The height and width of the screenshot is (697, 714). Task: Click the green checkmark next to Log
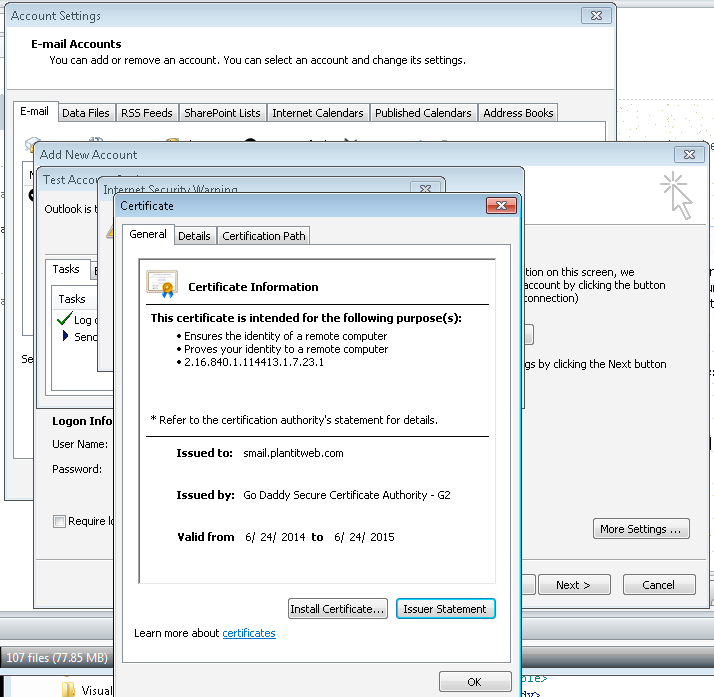click(x=64, y=318)
